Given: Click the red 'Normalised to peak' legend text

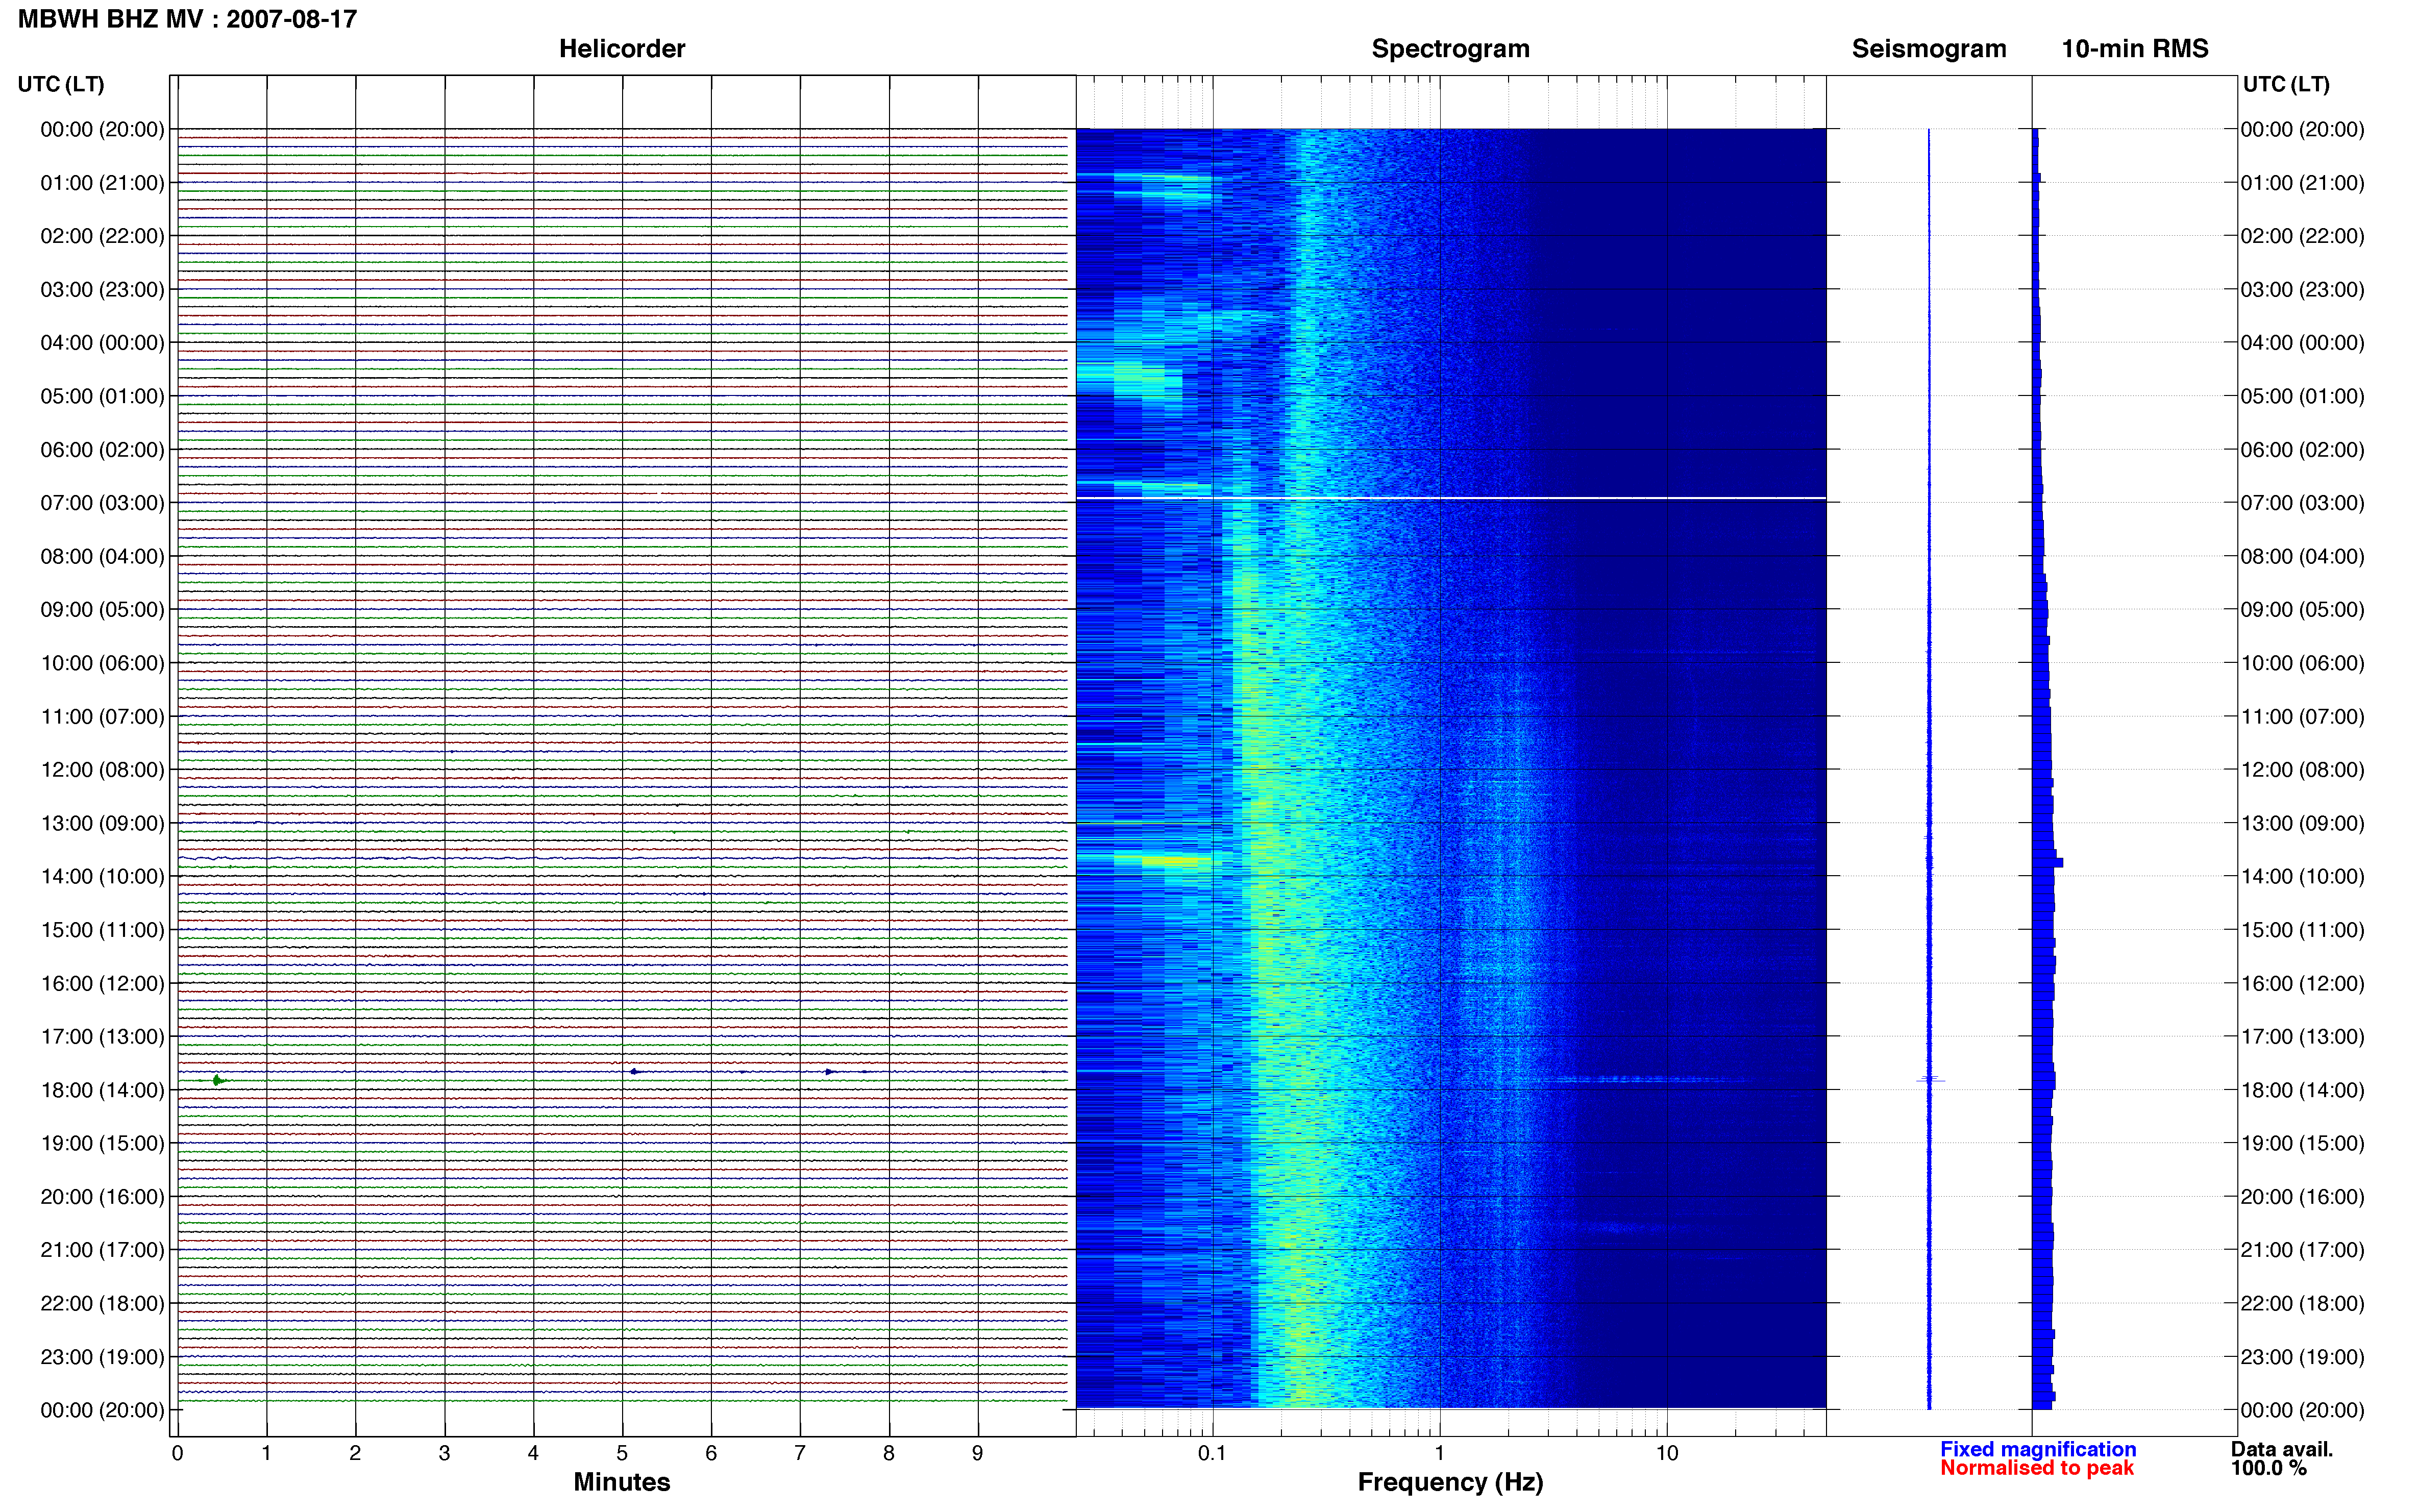Looking at the screenshot, I should pyautogui.click(x=2036, y=1468).
